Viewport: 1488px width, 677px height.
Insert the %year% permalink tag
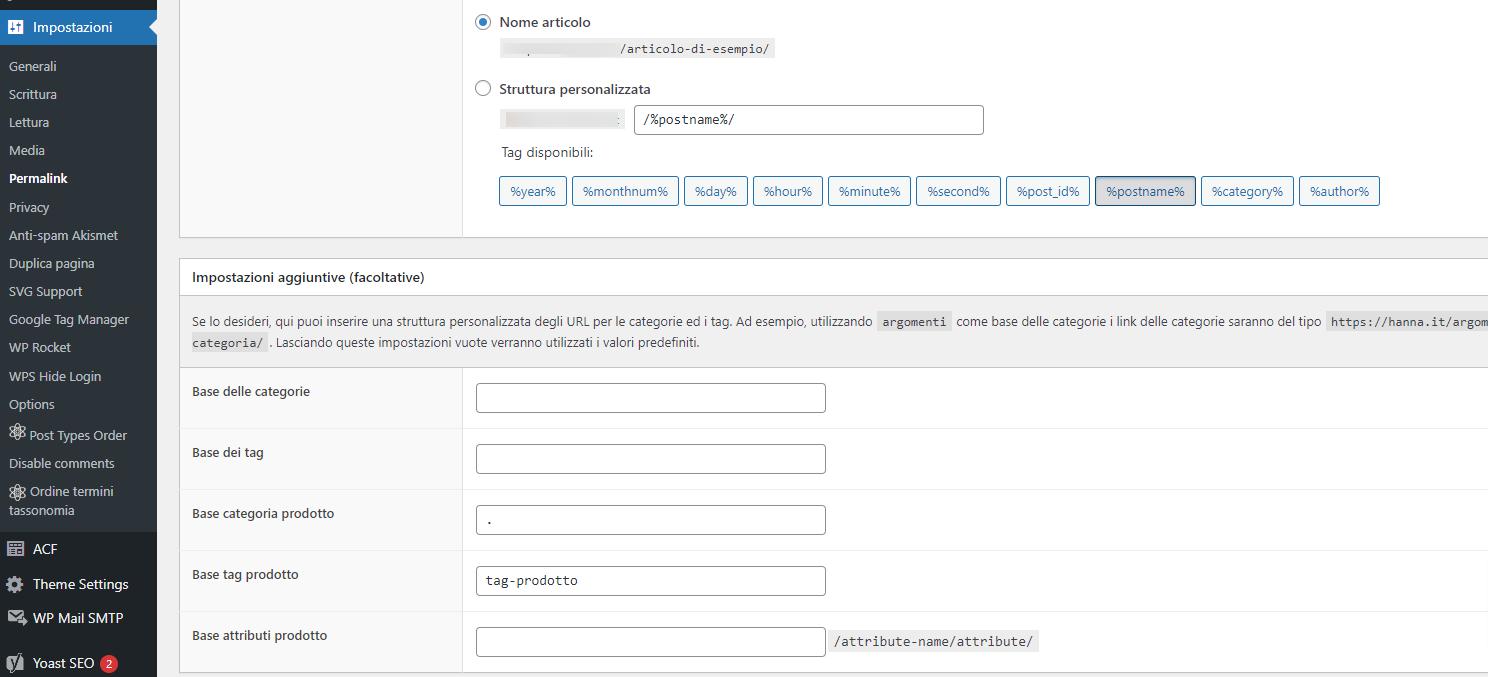(532, 190)
